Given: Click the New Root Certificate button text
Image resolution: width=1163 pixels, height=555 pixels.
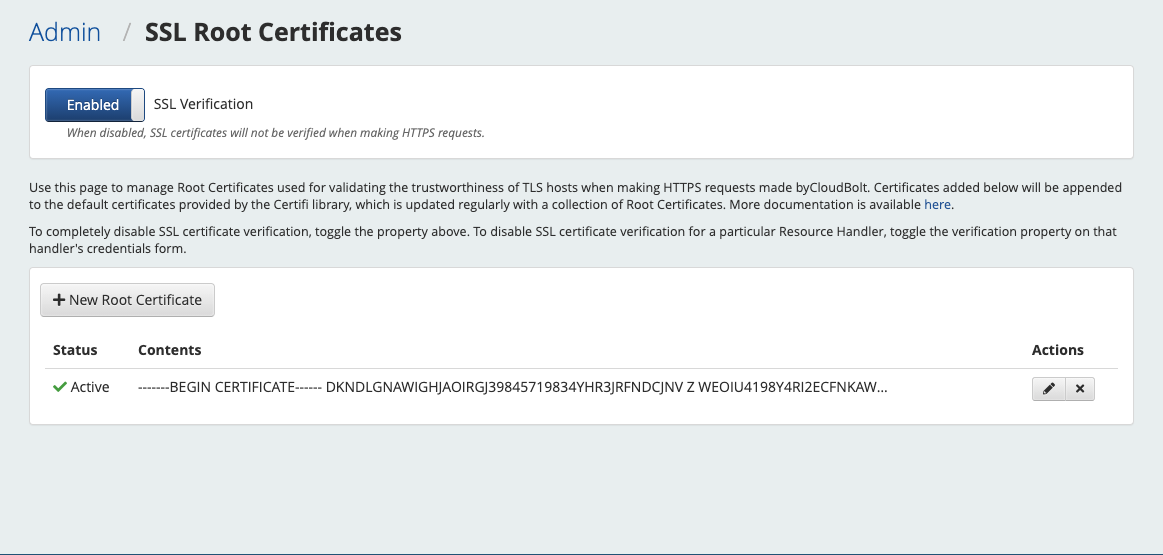Looking at the screenshot, I should (135, 300).
